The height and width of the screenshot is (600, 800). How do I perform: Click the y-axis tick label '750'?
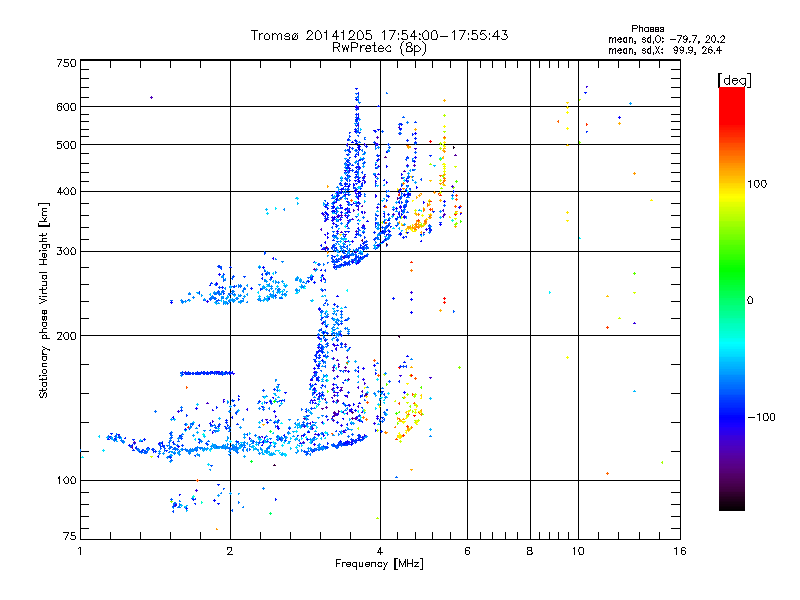pyautogui.click(x=66, y=63)
